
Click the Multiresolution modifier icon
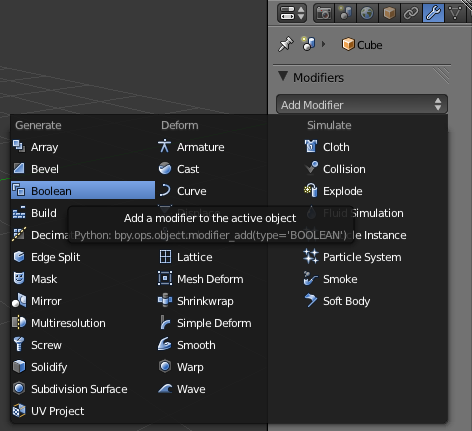[x=19, y=323]
